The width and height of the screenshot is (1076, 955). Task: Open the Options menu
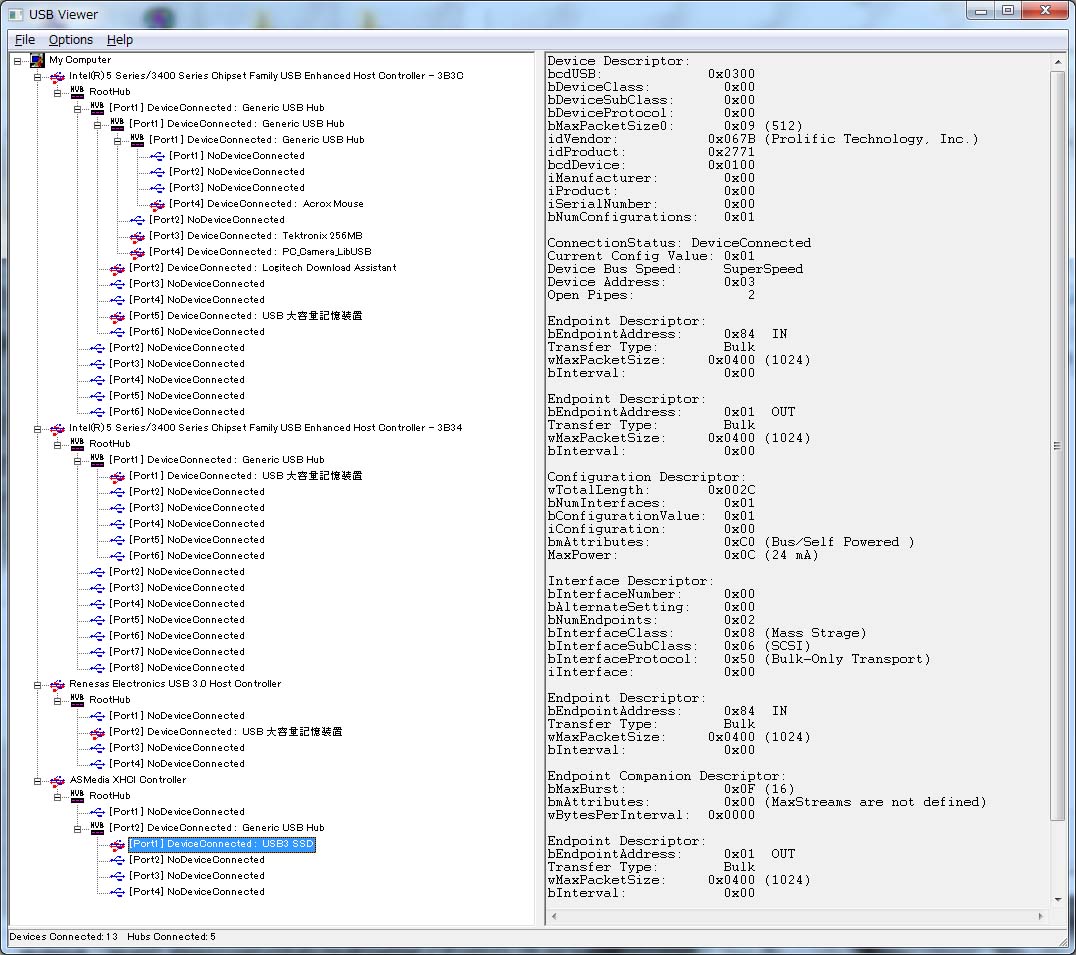tap(70, 39)
